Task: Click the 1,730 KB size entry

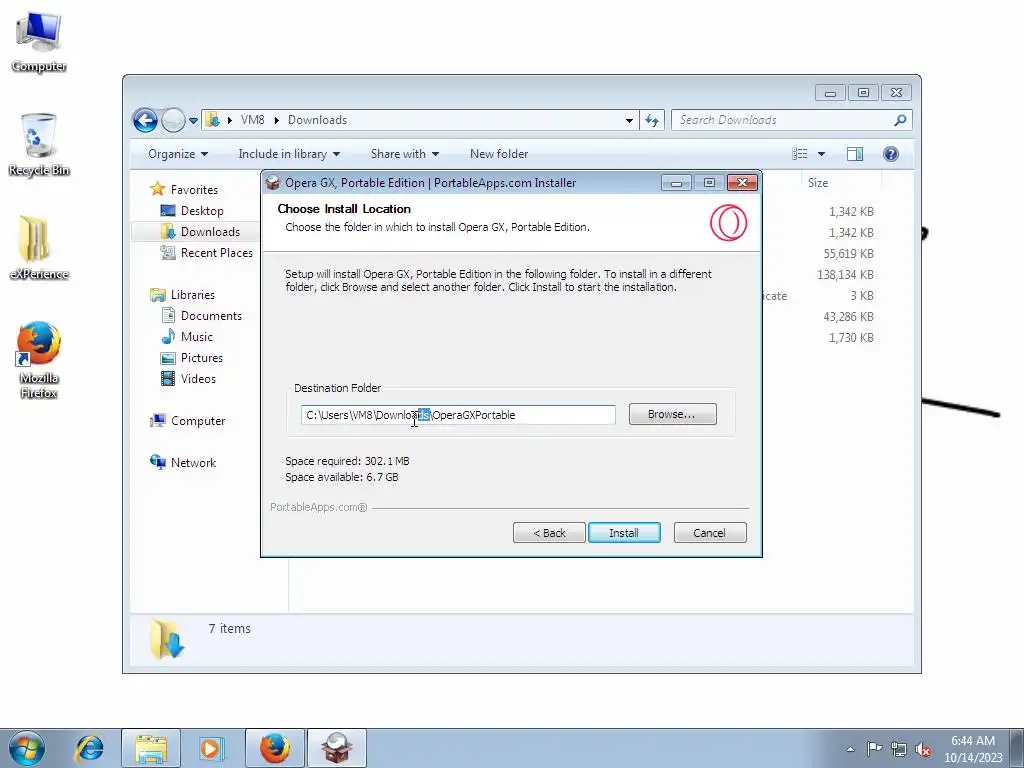Action: tap(851, 338)
